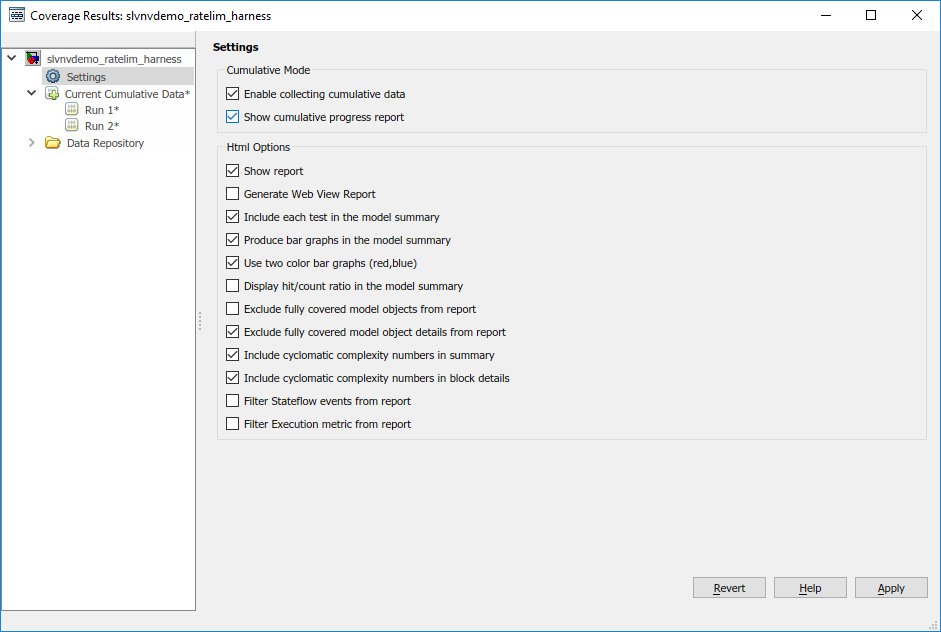Screen dimensions: 941x632
Task: Collapse the slvnvdemo_ratelim_harness tree node
Action: pos(12,59)
